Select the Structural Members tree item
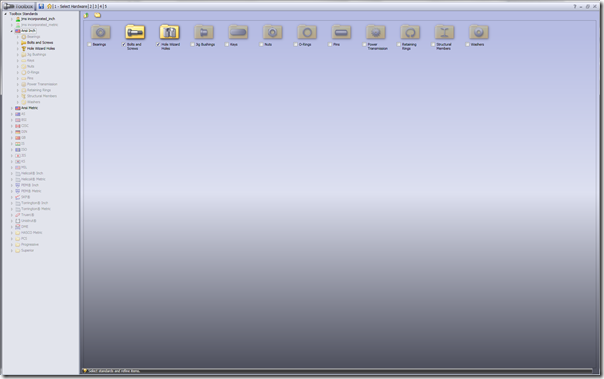The image size is (604, 379). coord(42,96)
